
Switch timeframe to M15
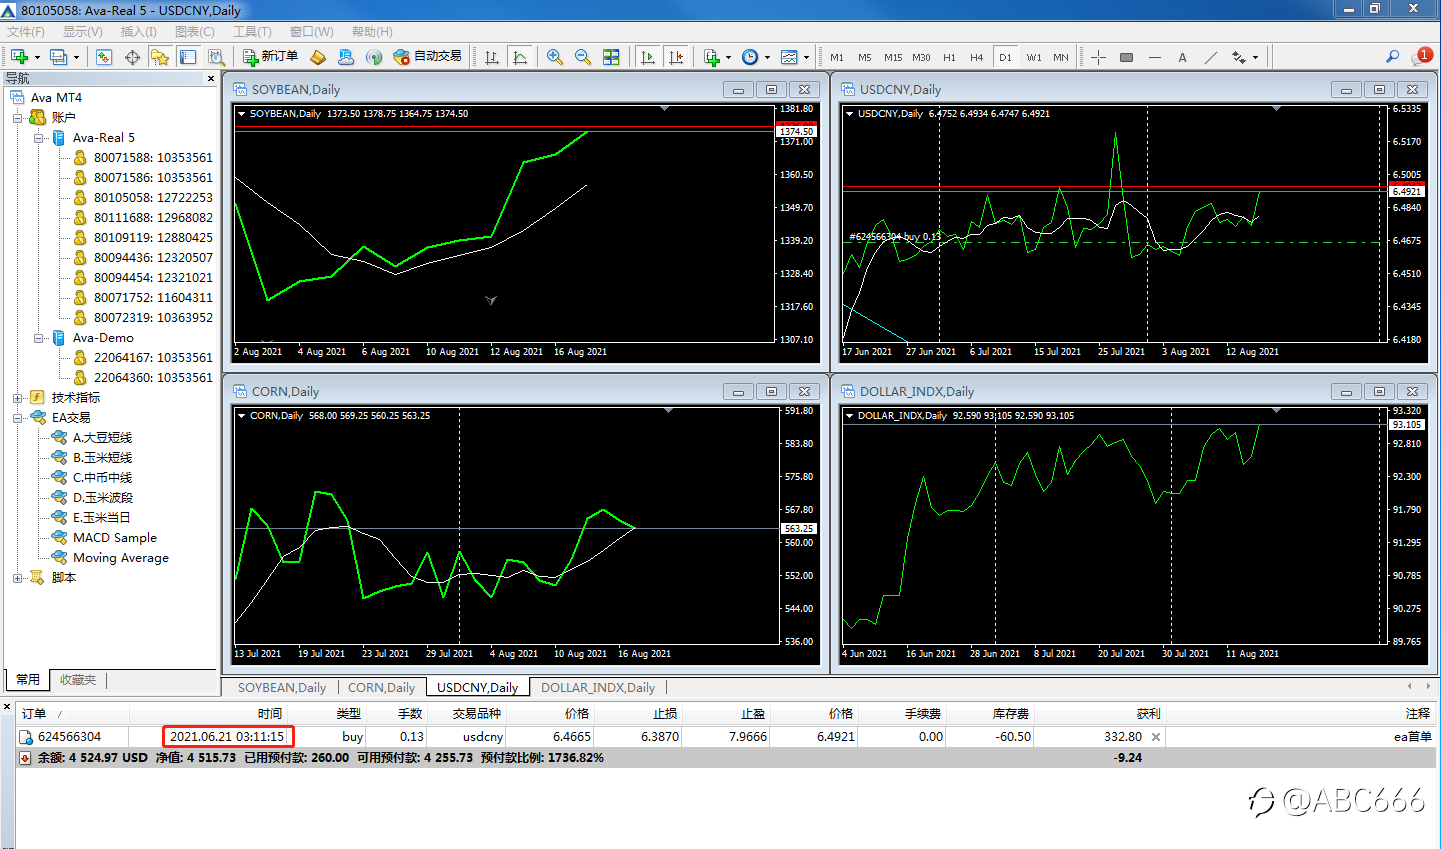(893, 57)
